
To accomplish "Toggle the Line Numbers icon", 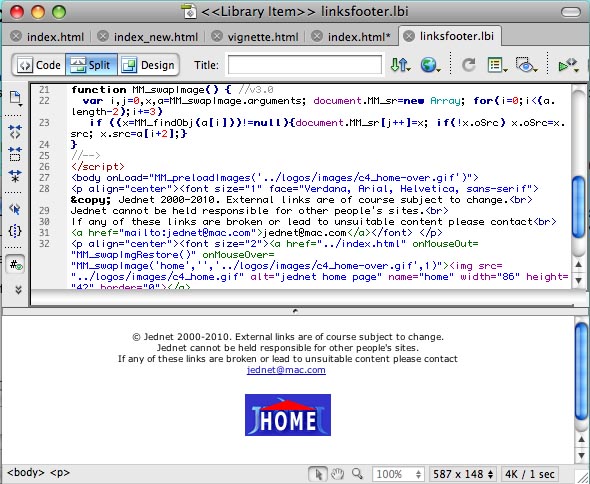I will click(x=15, y=265).
